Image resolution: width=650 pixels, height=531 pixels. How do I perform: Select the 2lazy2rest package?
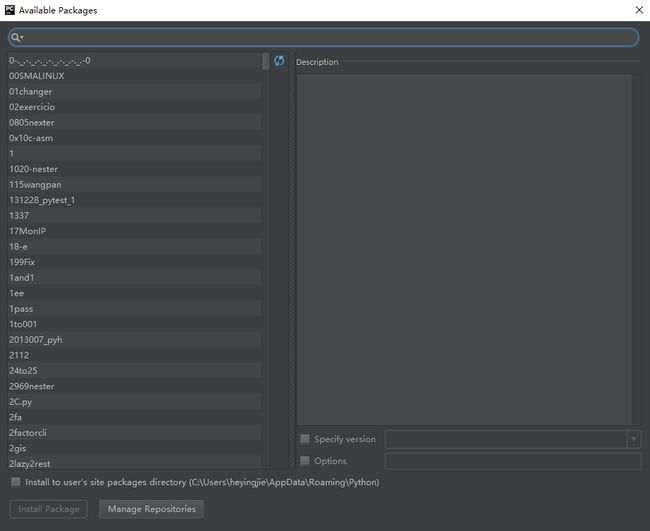(x=135, y=463)
